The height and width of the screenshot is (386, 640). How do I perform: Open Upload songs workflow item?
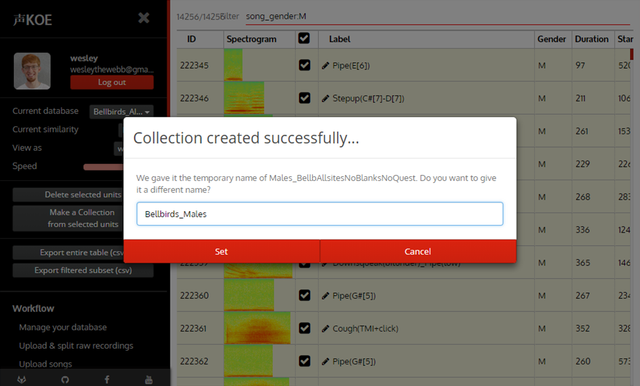[x=45, y=364]
